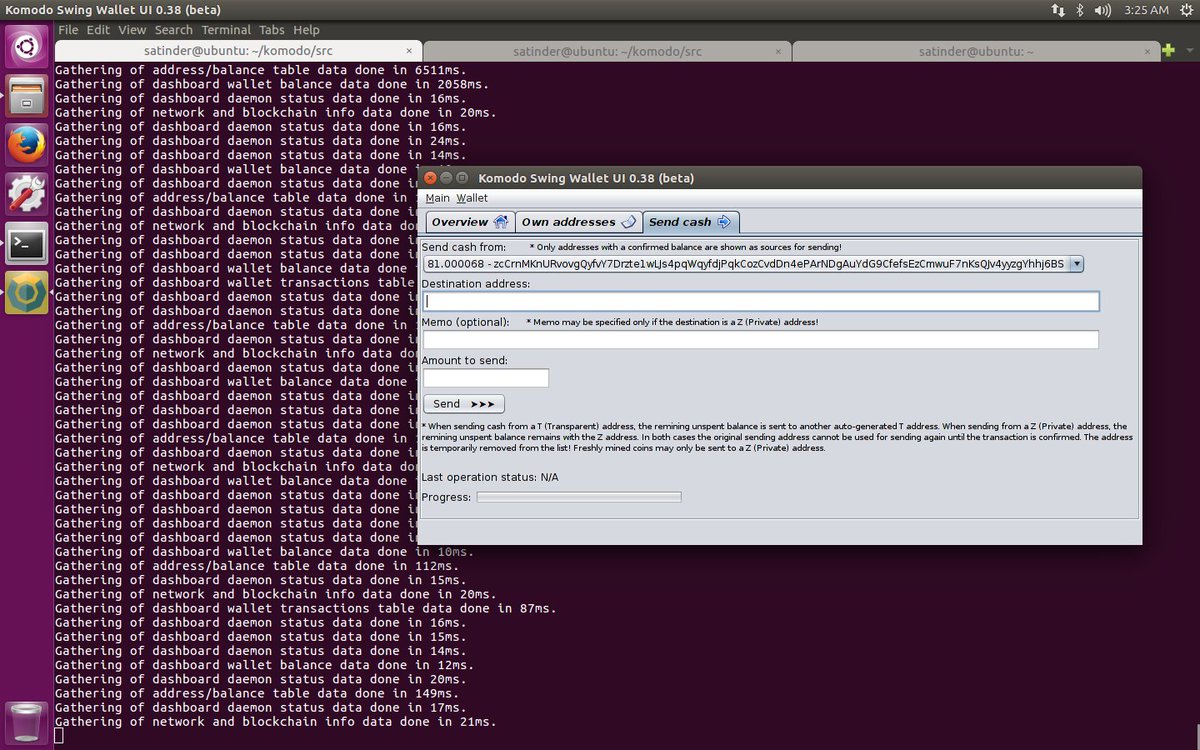Click terminal line ending 'done in 87ms.'

point(305,608)
